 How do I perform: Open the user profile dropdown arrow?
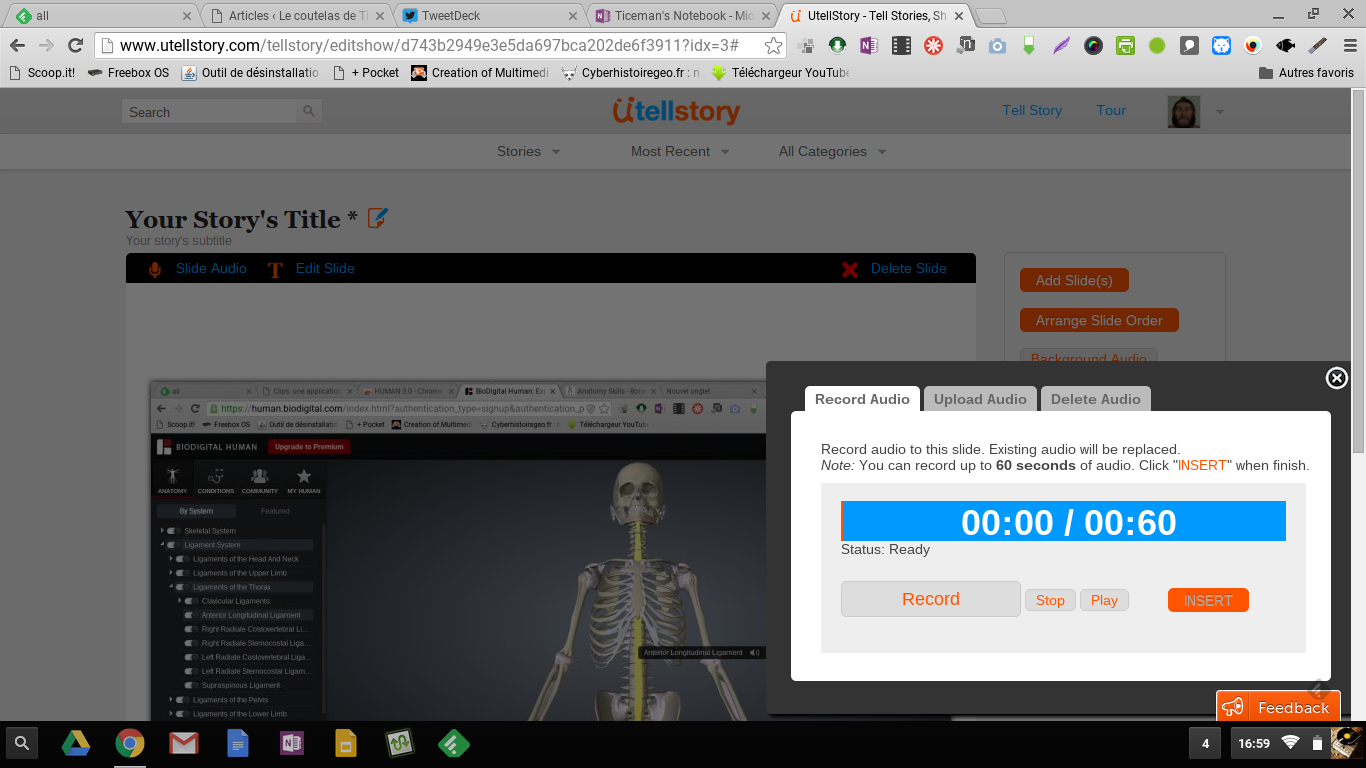coord(1219,112)
